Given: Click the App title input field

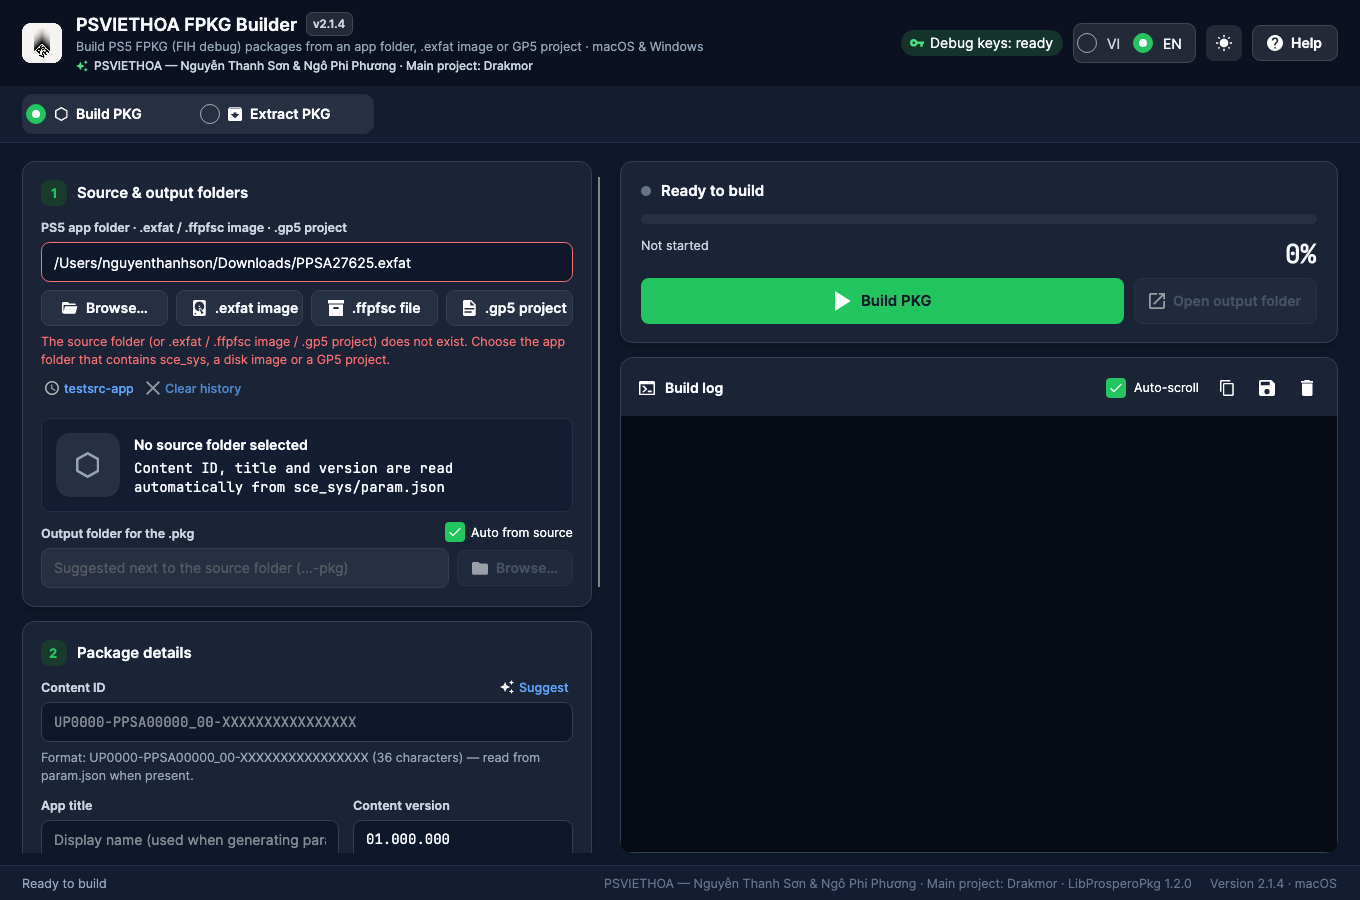Looking at the screenshot, I should coord(190,838).
